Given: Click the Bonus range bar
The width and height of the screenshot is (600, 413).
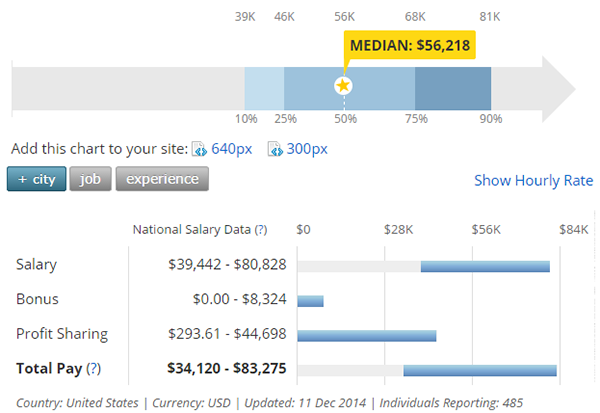Looking at the screenshot, I should (x=310, y=301).
